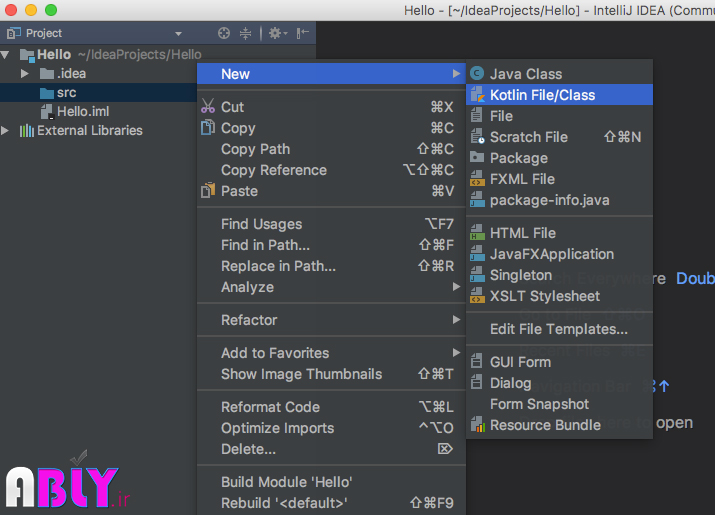The height and width of the screenshot is (515, 715).
Task: Click the External Libraries icon
Action: pos(26,130)
